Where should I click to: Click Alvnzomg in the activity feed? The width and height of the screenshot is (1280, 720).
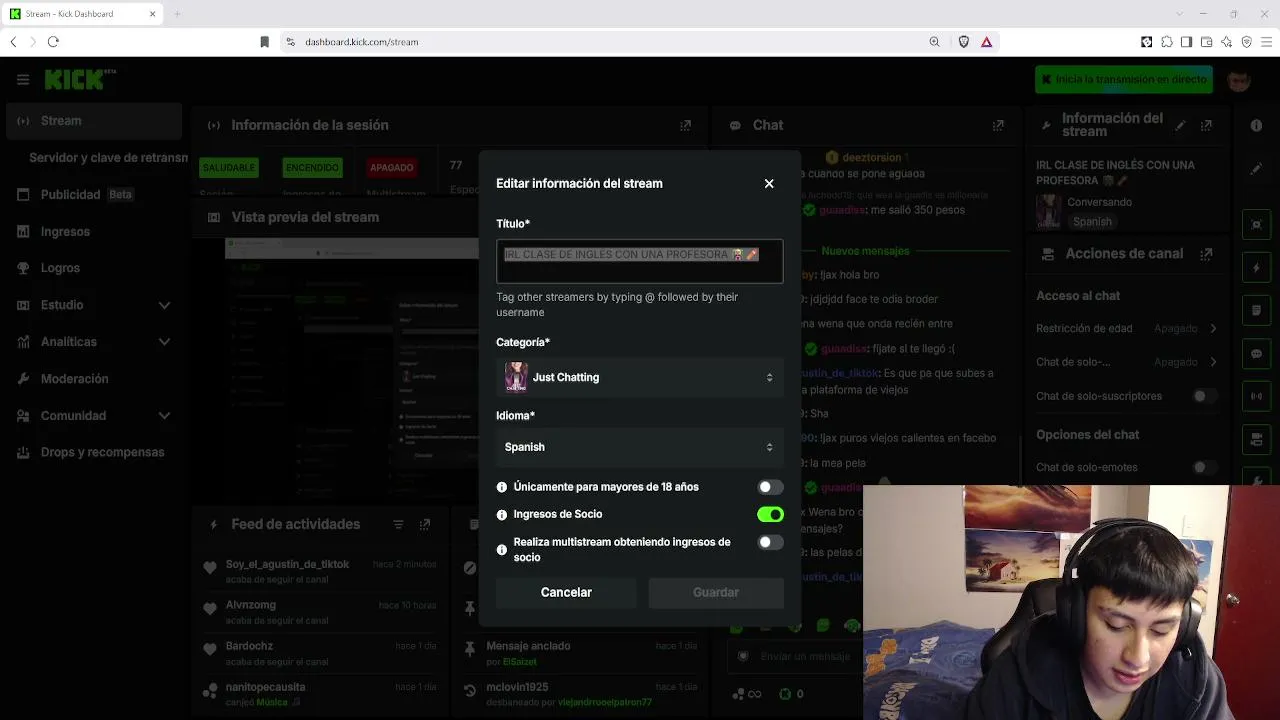pos(250,605)
